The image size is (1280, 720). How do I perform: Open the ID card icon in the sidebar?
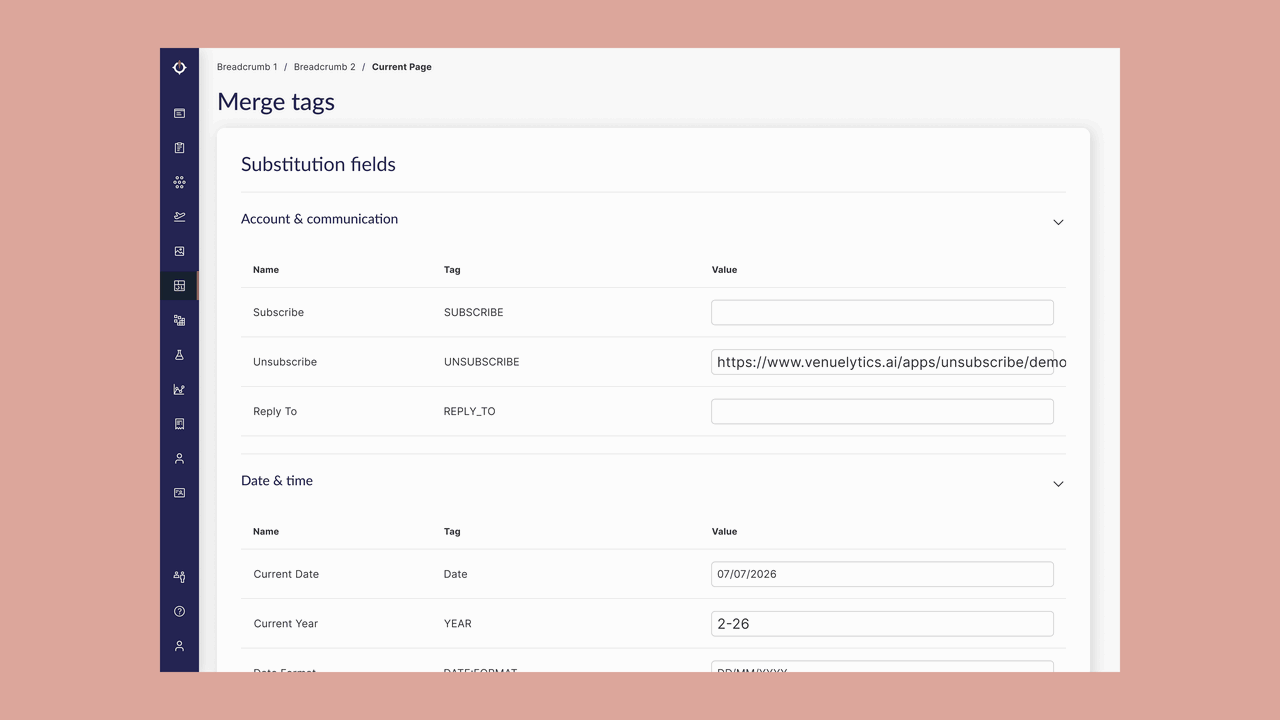[179, 493]
